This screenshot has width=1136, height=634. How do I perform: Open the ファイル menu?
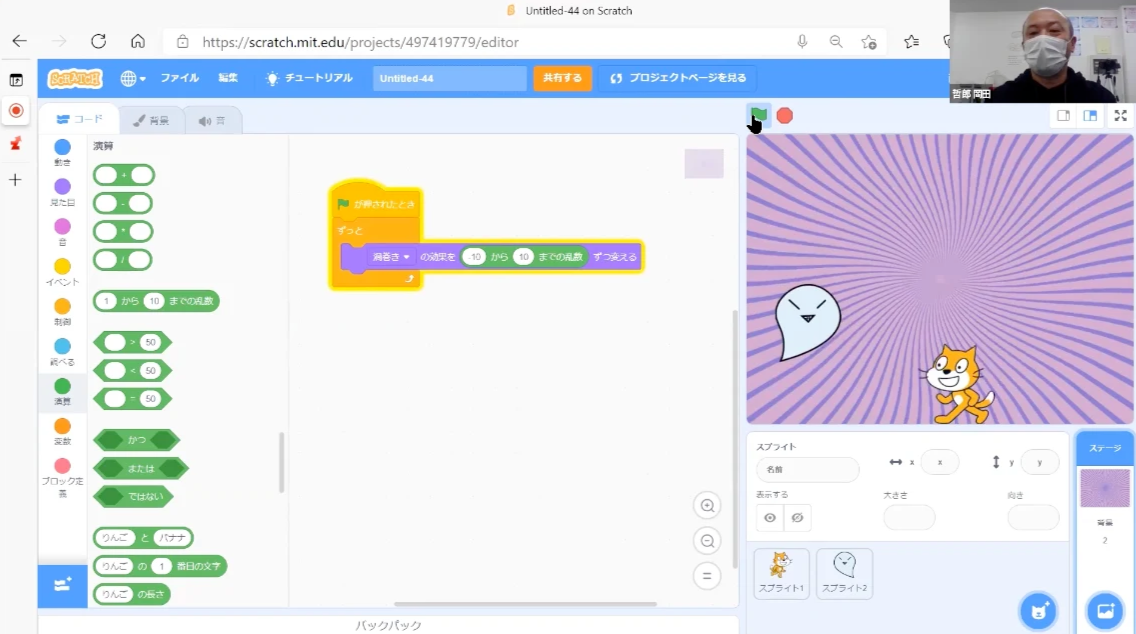pos(180,78)
